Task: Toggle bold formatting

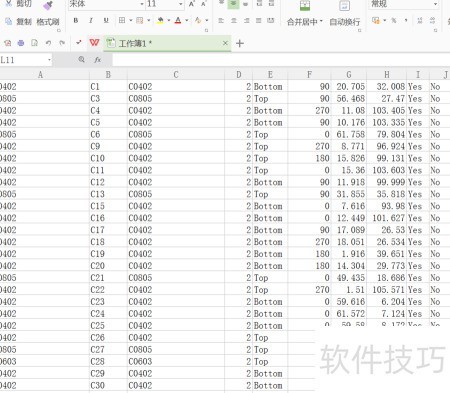Action: tap(76, 21)
